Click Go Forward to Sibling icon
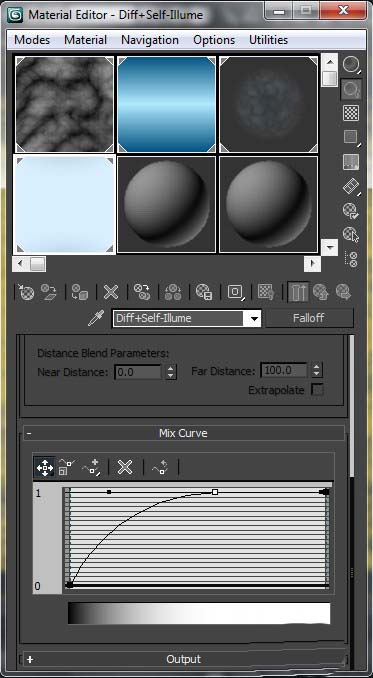 point(344,293)
